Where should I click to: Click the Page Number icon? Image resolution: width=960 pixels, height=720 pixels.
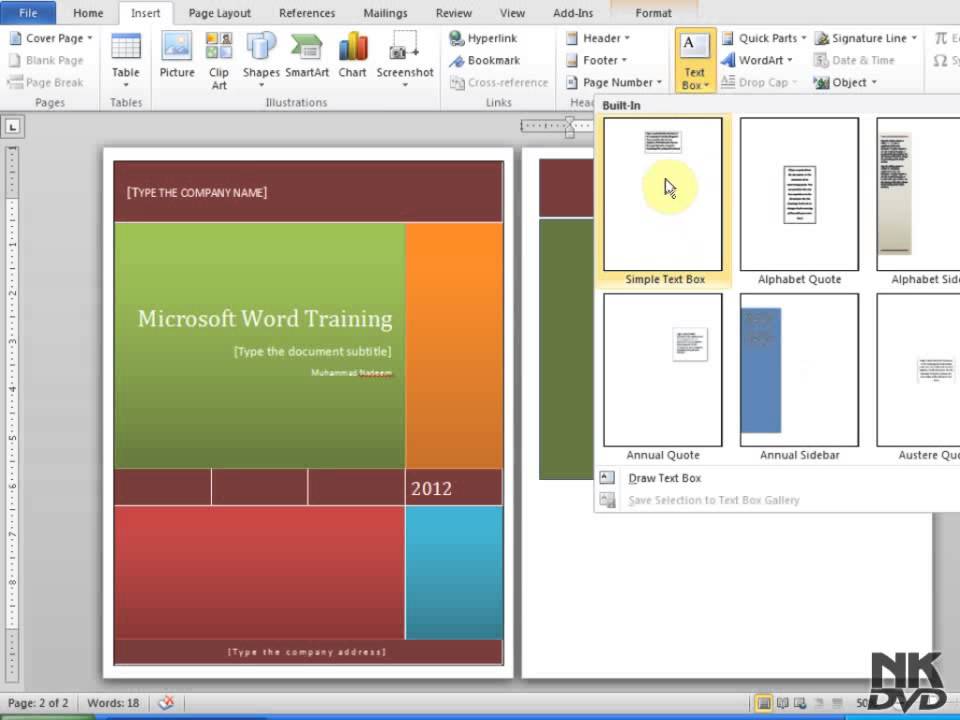572,82
